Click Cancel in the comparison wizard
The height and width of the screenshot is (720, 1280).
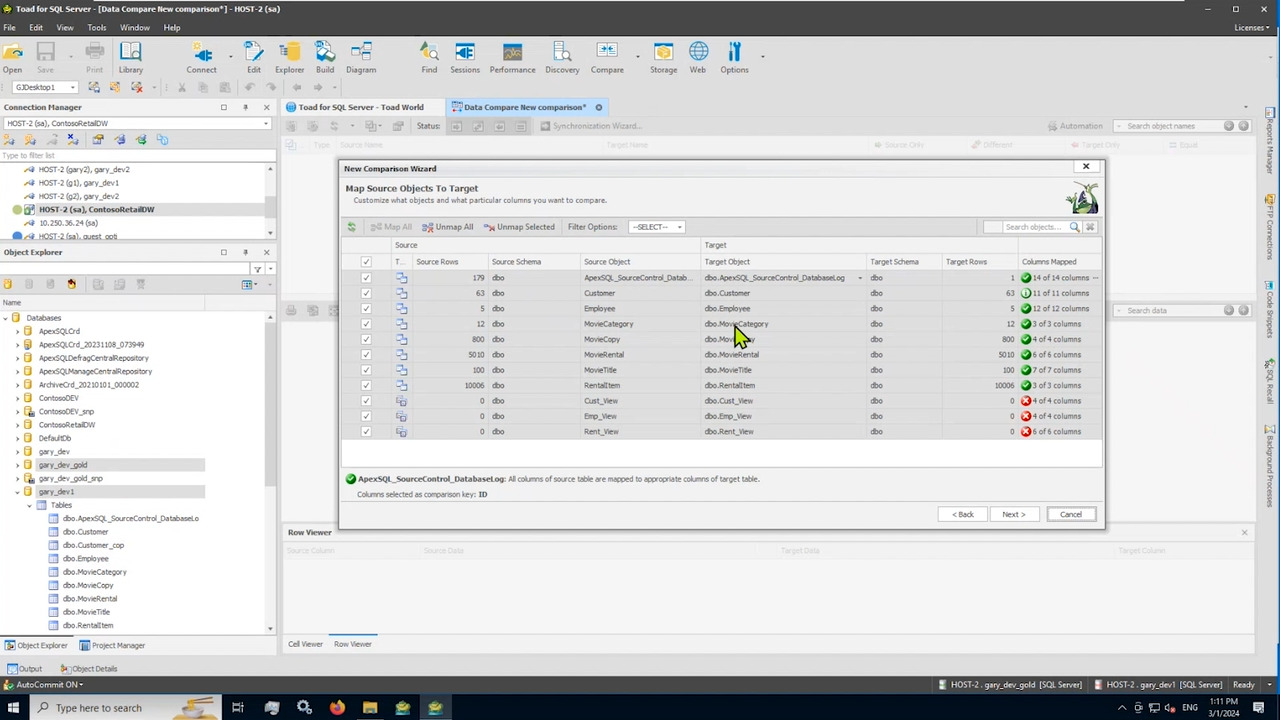click(x=1071, y=514)
